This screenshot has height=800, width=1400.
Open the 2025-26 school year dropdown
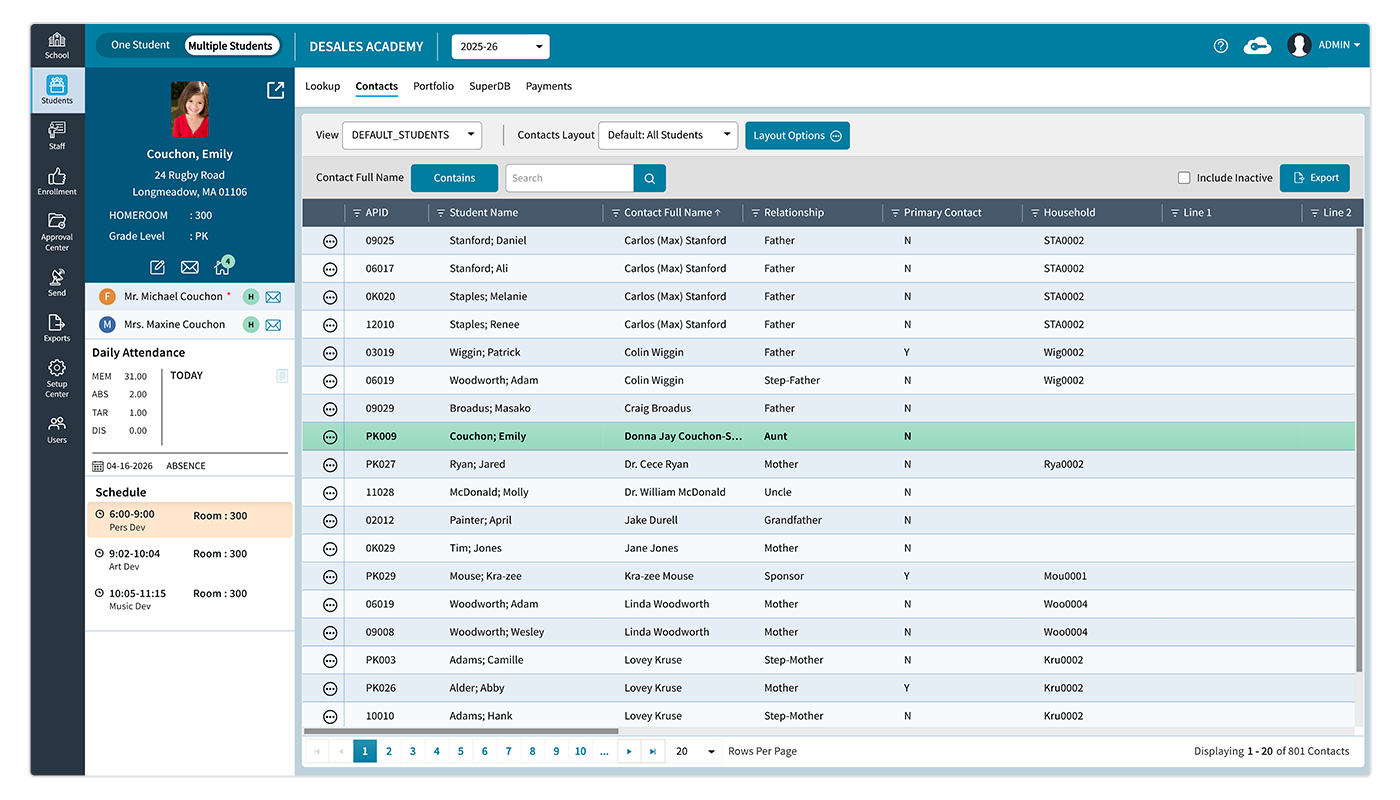click(501, 46)
